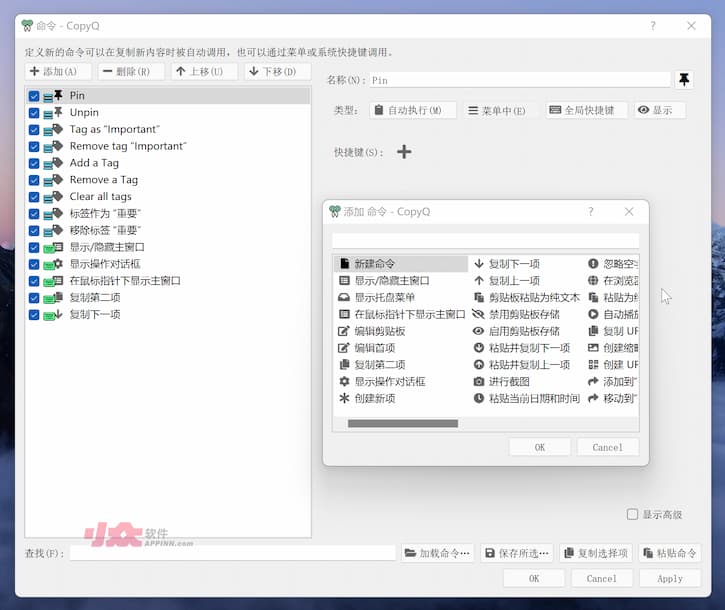Image resolution: width=725 pixels, height=610 pixels.
Task: Toggle checkbox for Tag as "Important"
Action: (x=34, y=130)
